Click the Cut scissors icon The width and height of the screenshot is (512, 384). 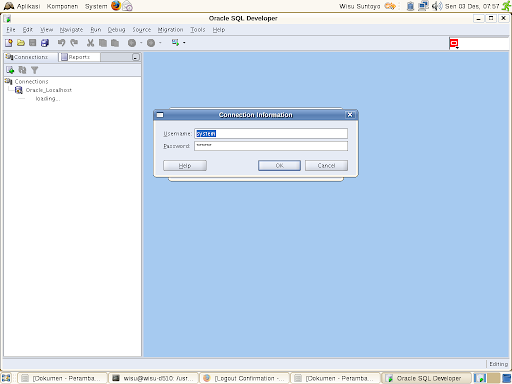[x=90, y=43]
